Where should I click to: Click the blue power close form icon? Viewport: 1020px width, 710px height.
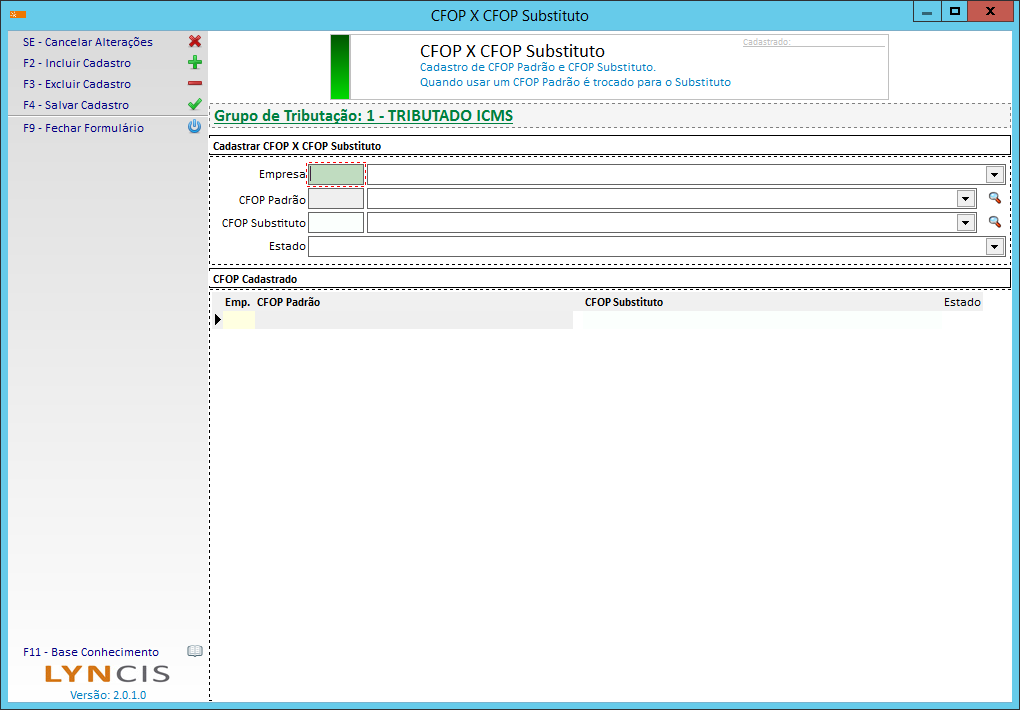[x=195, y=128]
